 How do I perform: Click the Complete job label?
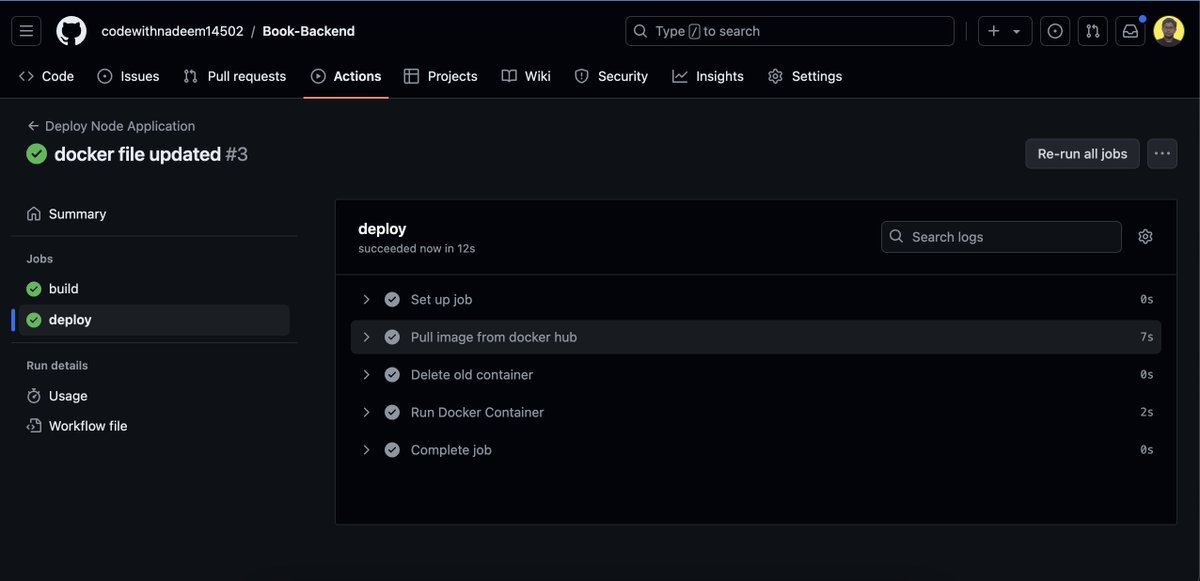(451, 450)
